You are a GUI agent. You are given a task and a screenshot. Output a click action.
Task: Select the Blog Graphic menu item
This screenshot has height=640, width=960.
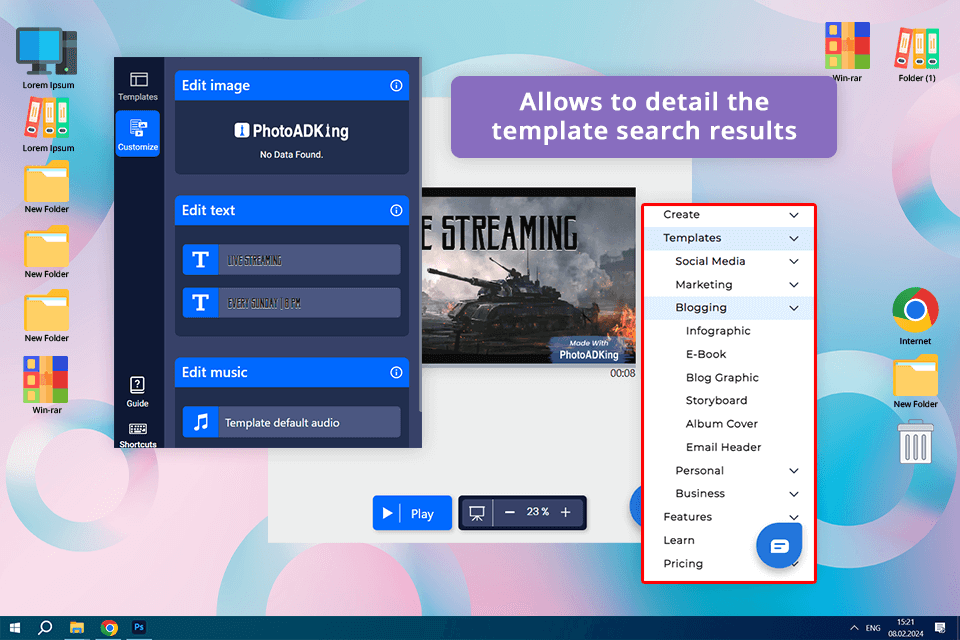point(722,378)
